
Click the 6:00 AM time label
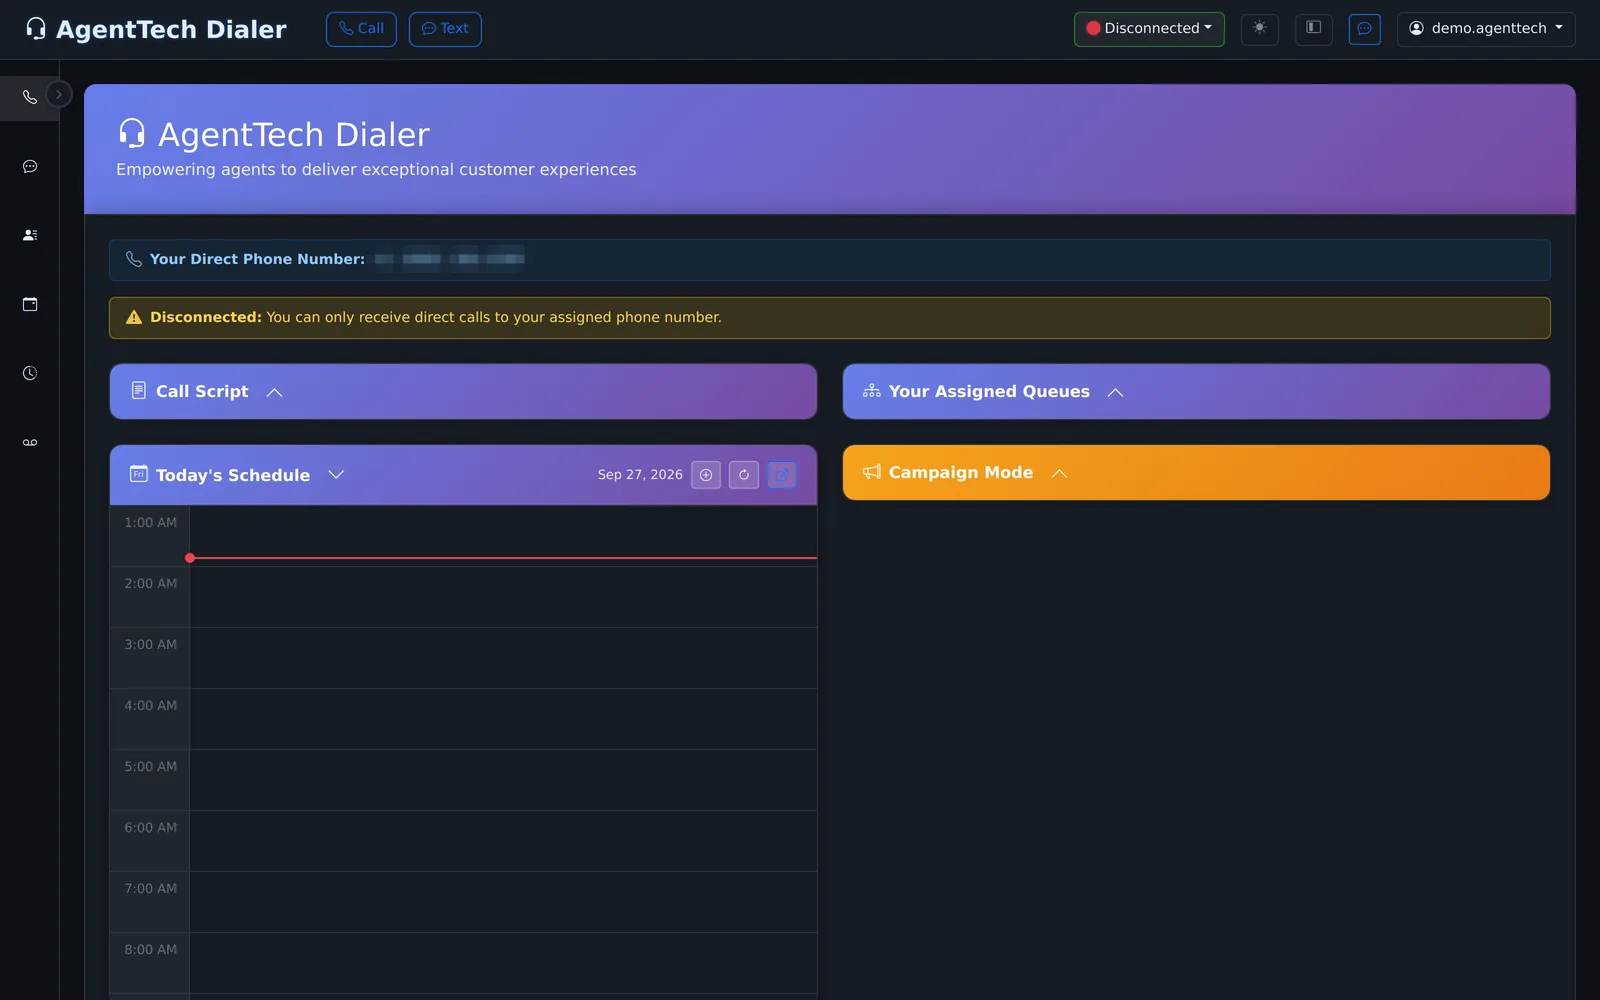(x=151, y=828)
